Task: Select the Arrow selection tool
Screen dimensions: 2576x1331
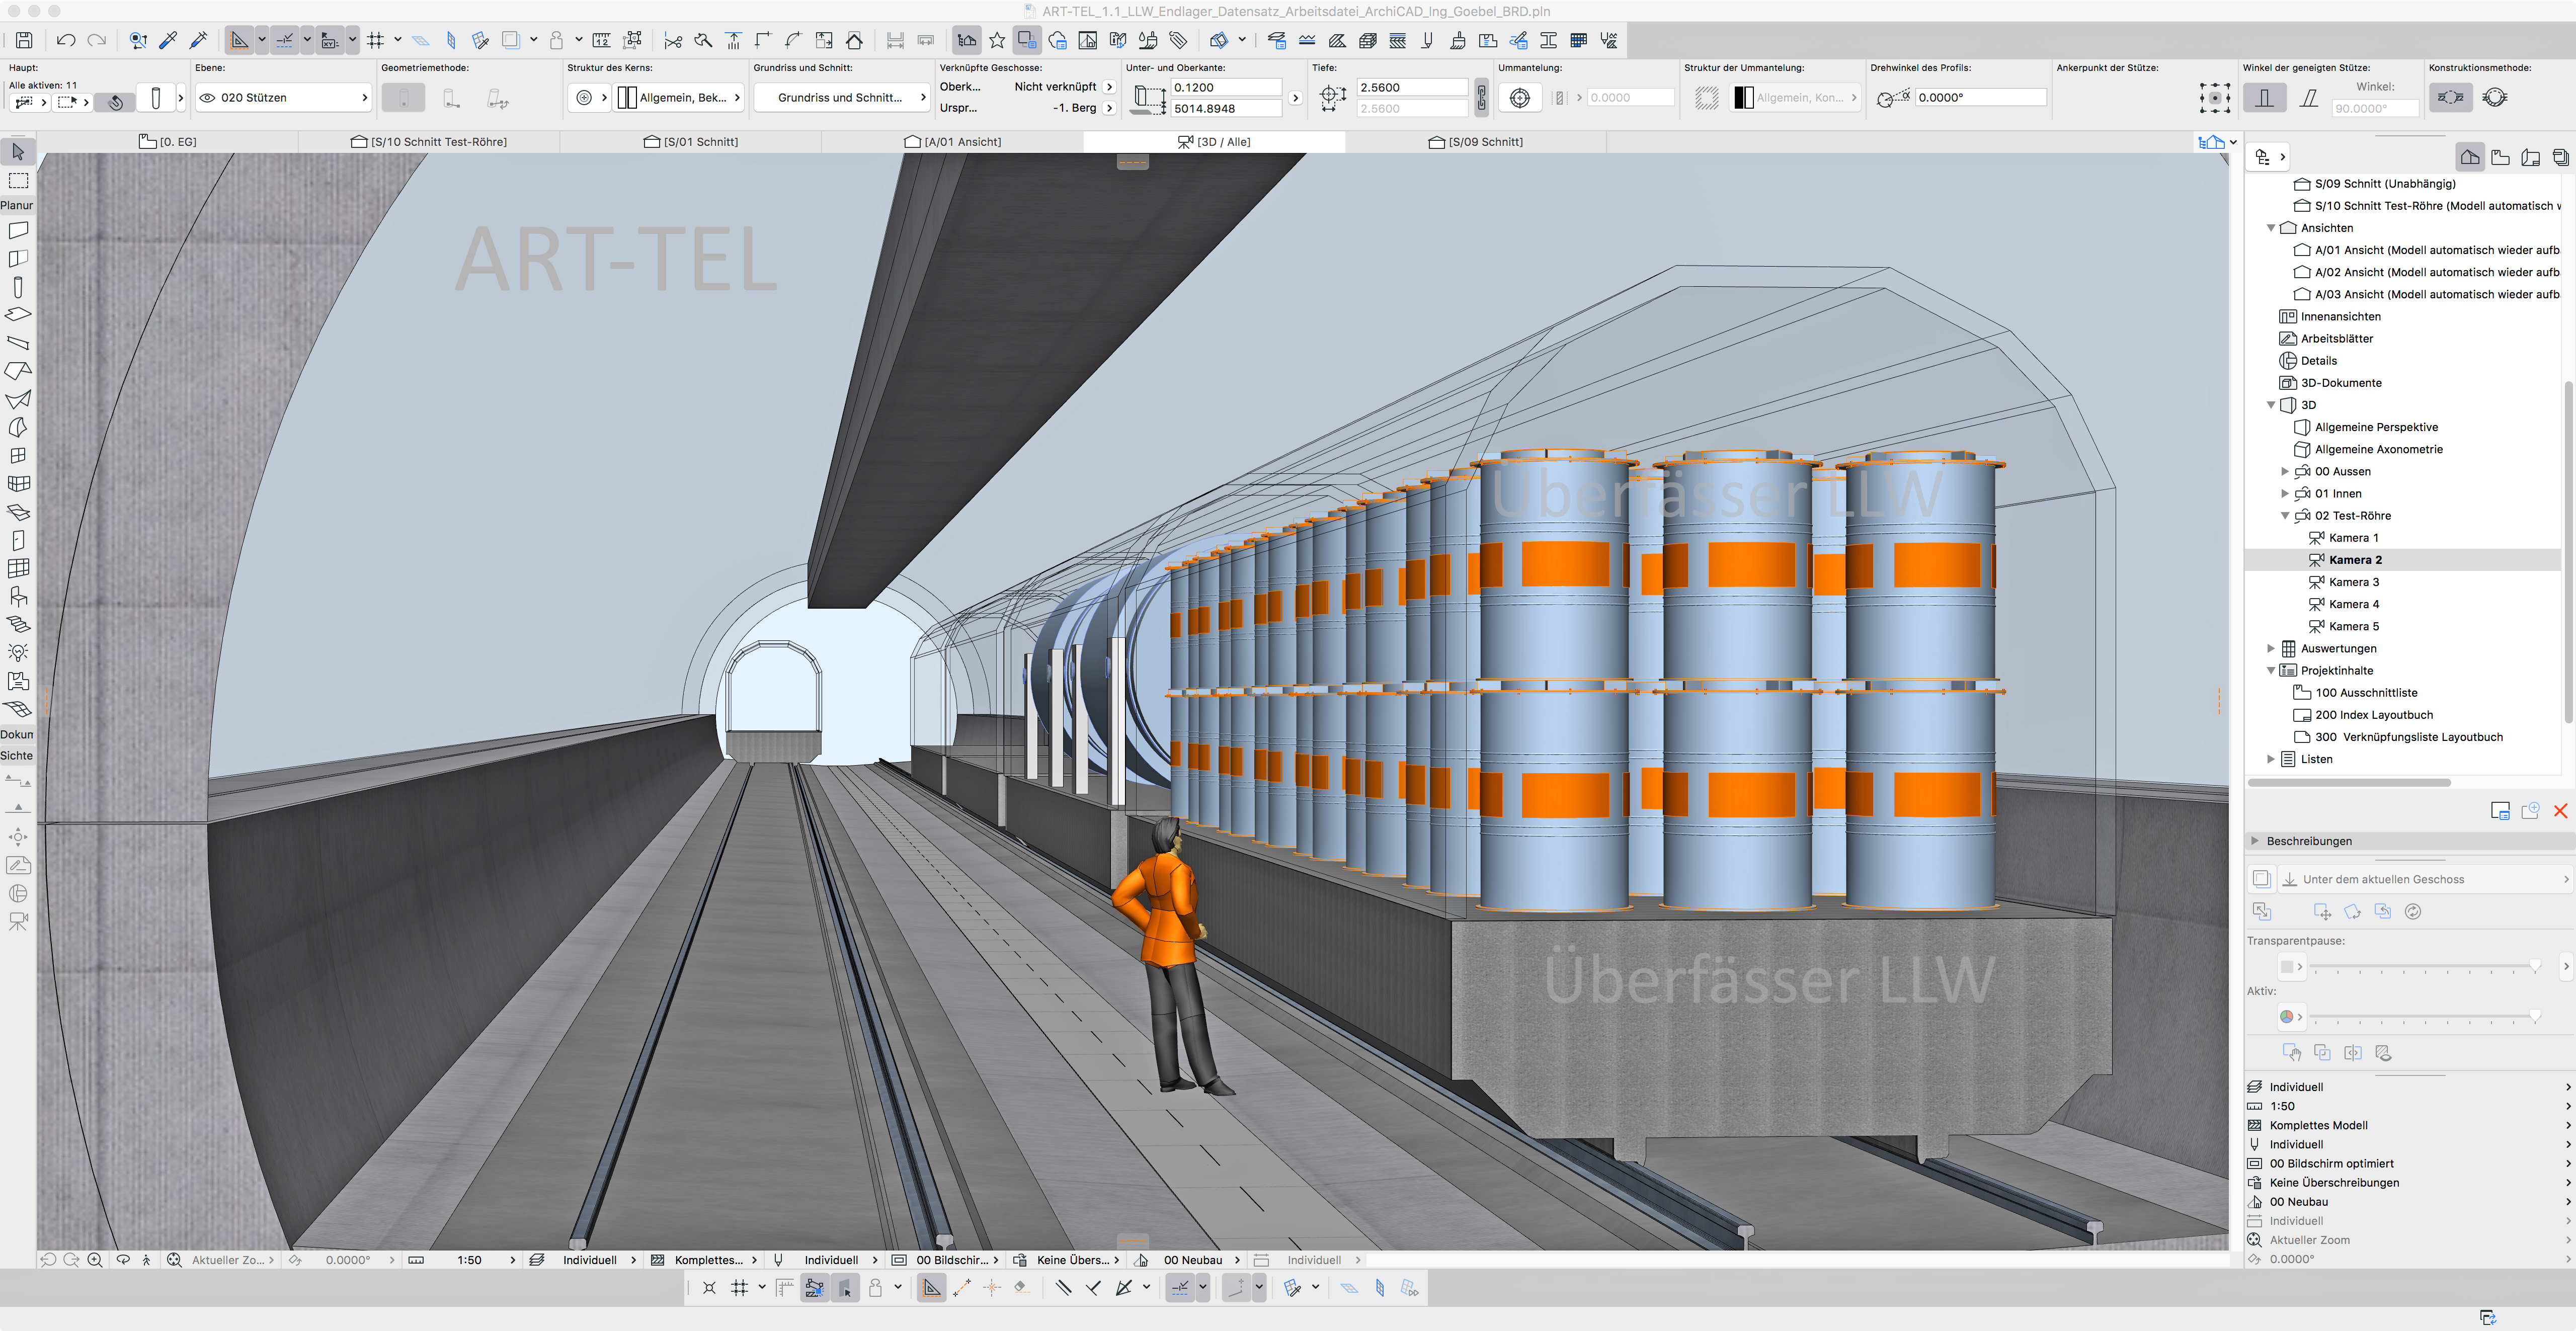Action: coord(18,152)
